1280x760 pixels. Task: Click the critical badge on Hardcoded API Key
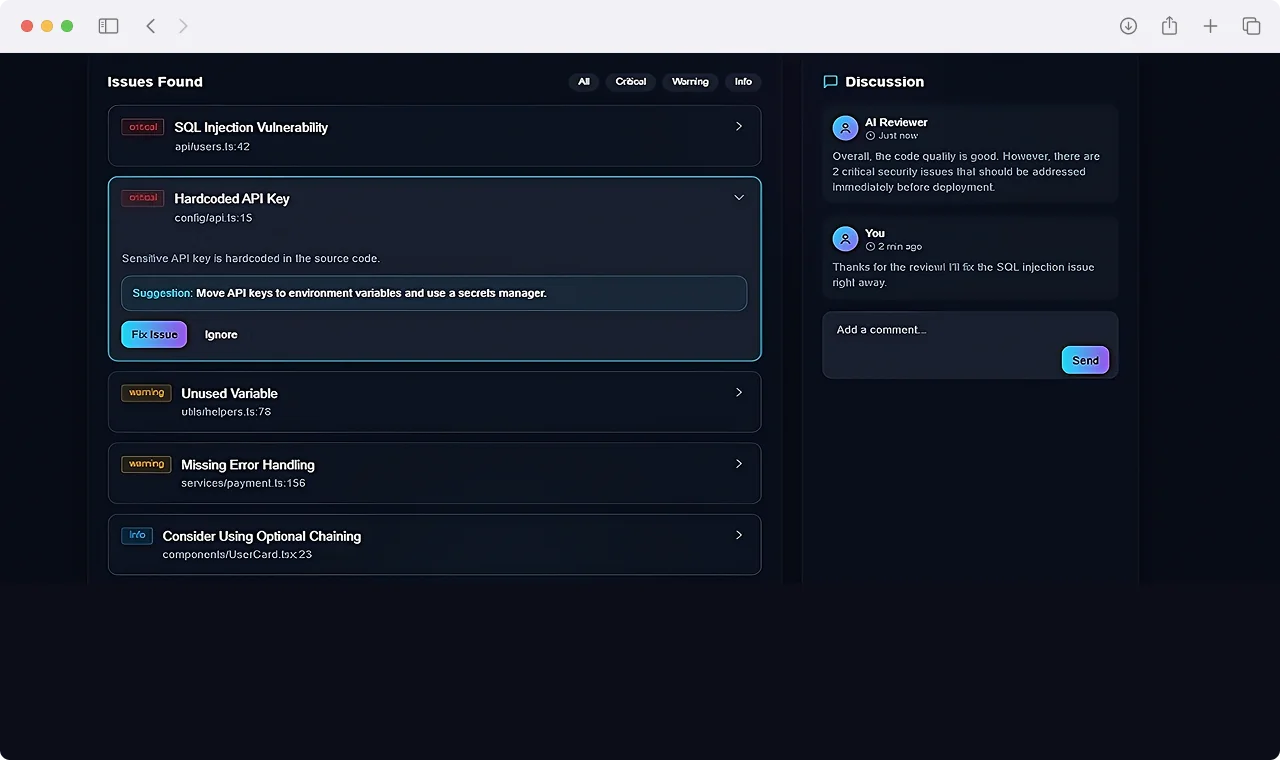pyautogui.click(x=143, y=198)
